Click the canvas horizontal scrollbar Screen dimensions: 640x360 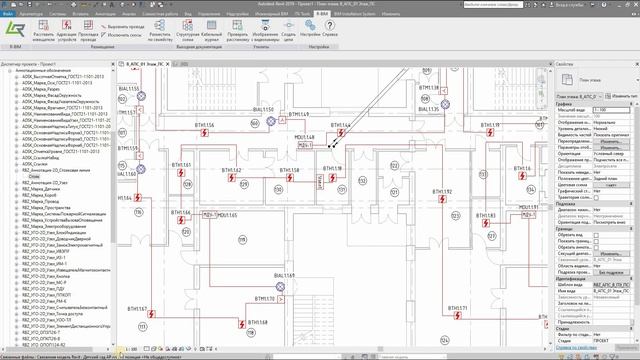point(380,349)
